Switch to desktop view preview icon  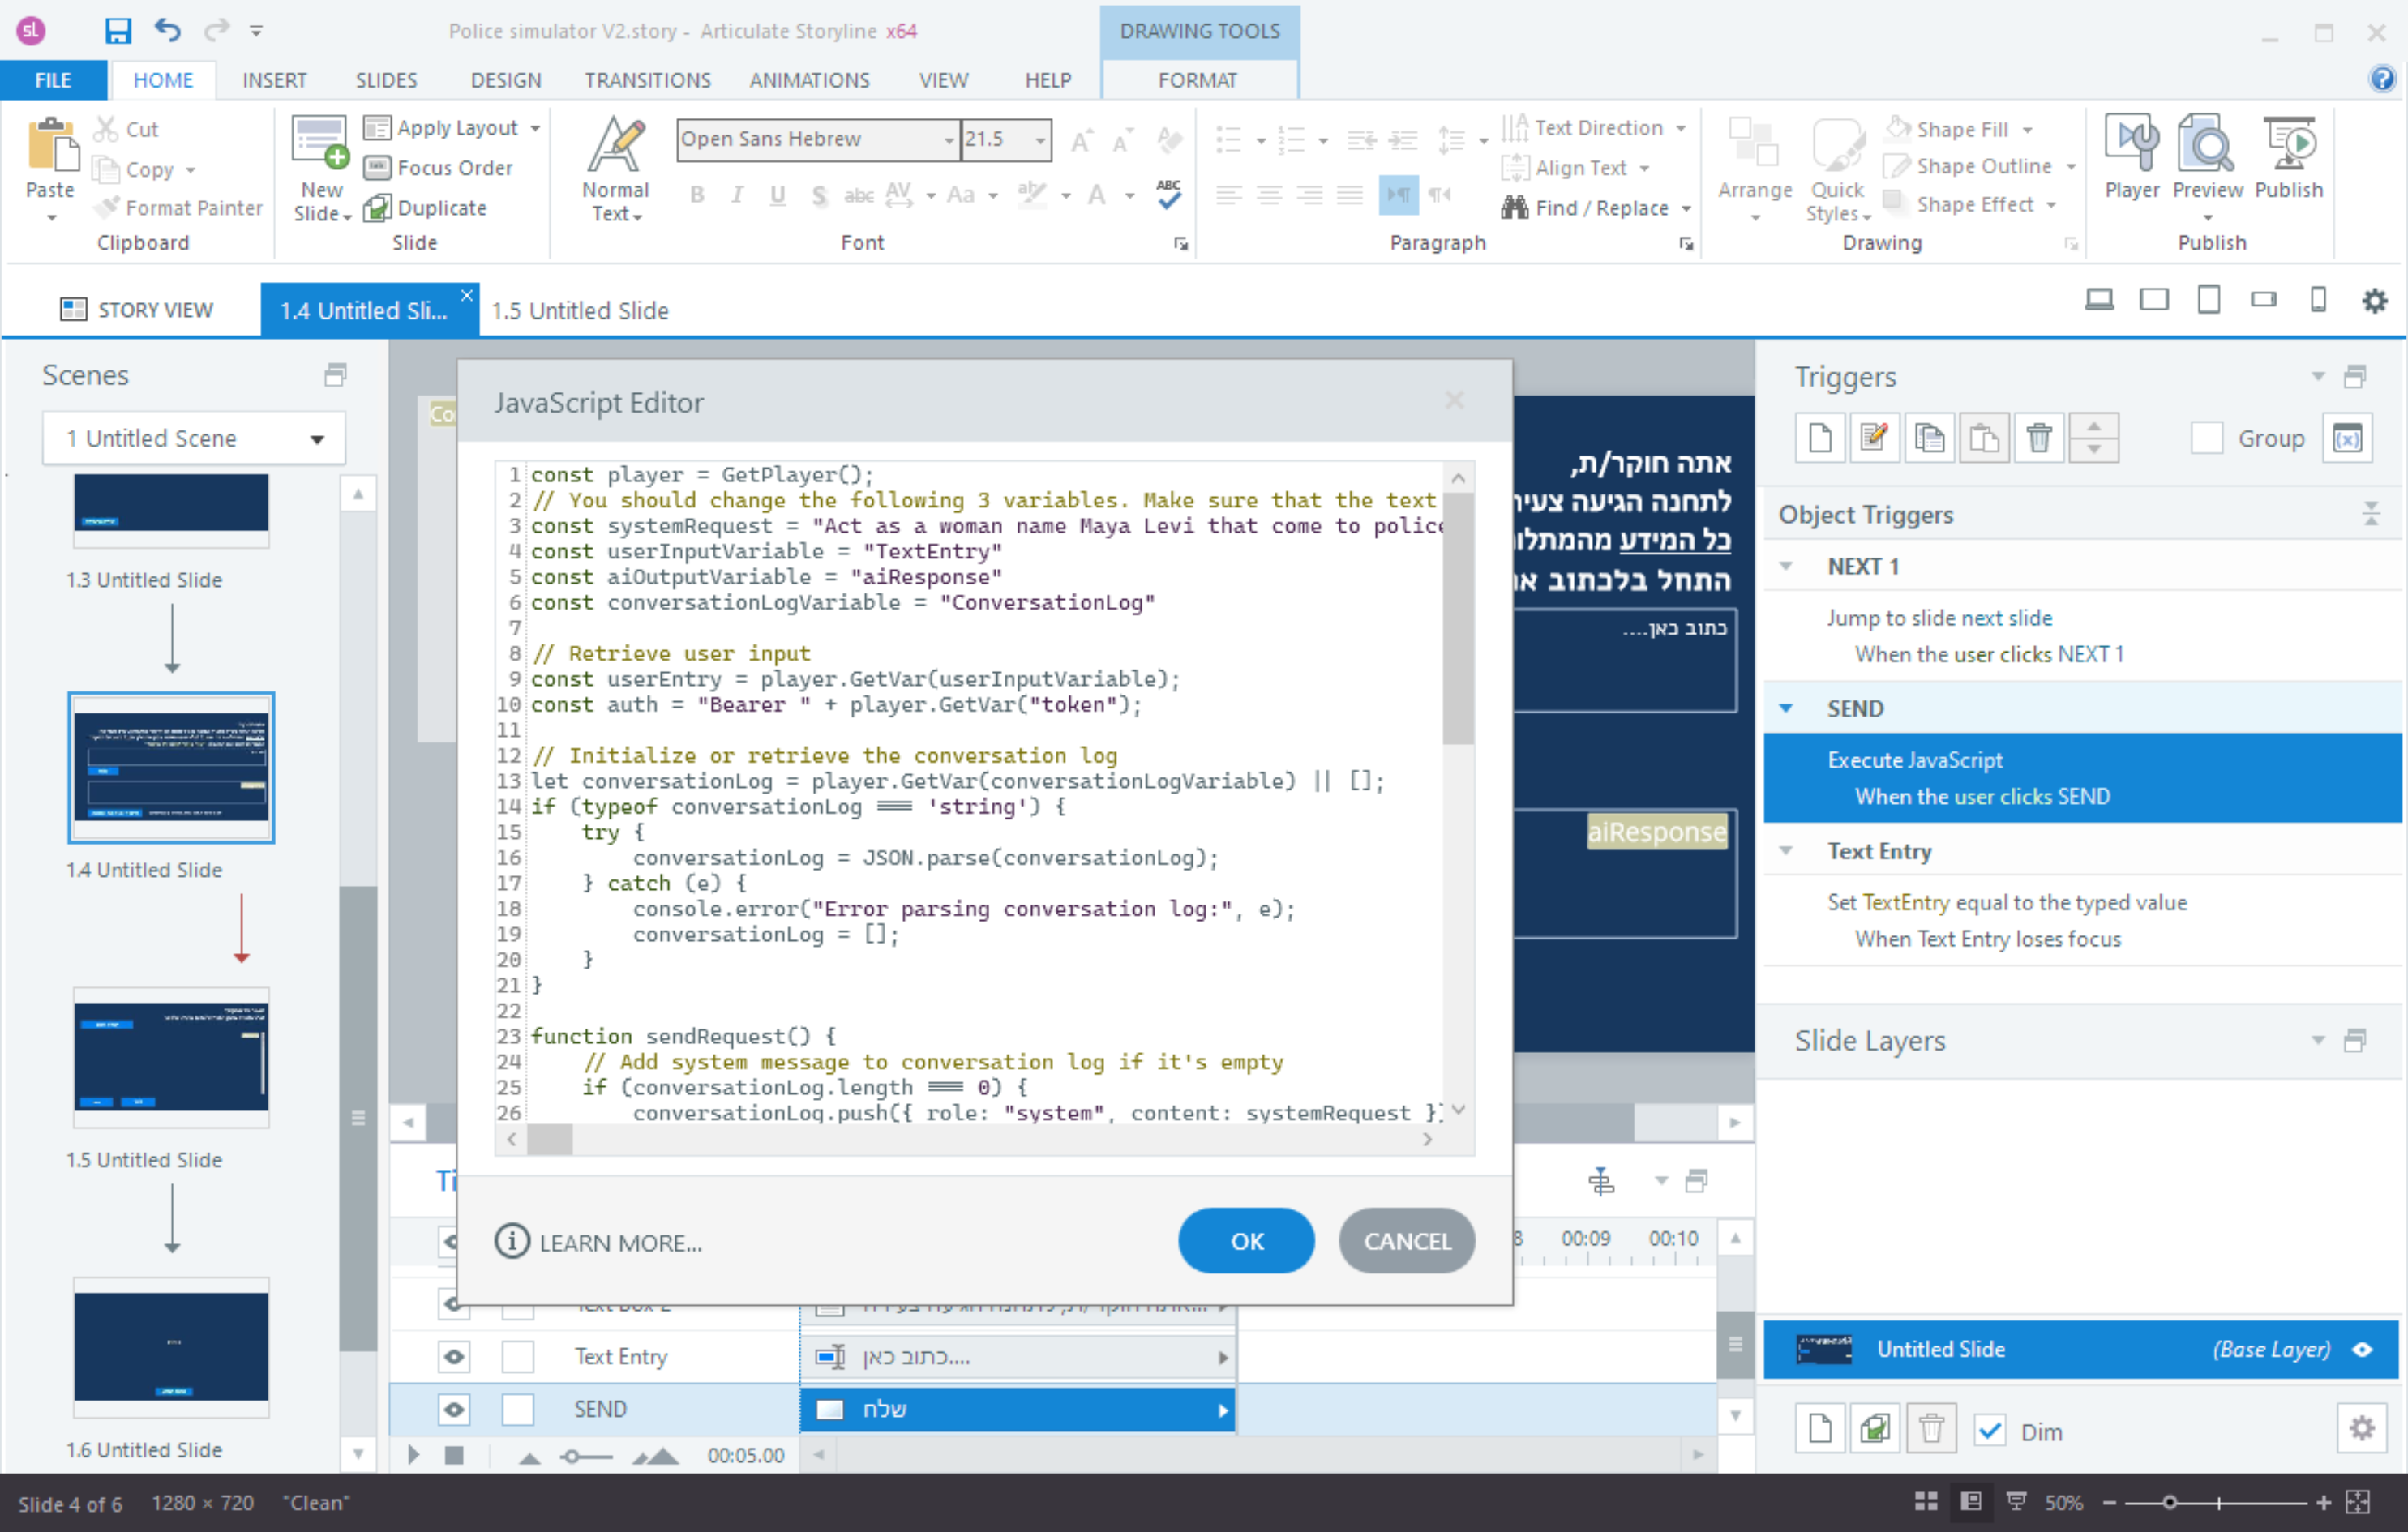(x=2099, y=299)
